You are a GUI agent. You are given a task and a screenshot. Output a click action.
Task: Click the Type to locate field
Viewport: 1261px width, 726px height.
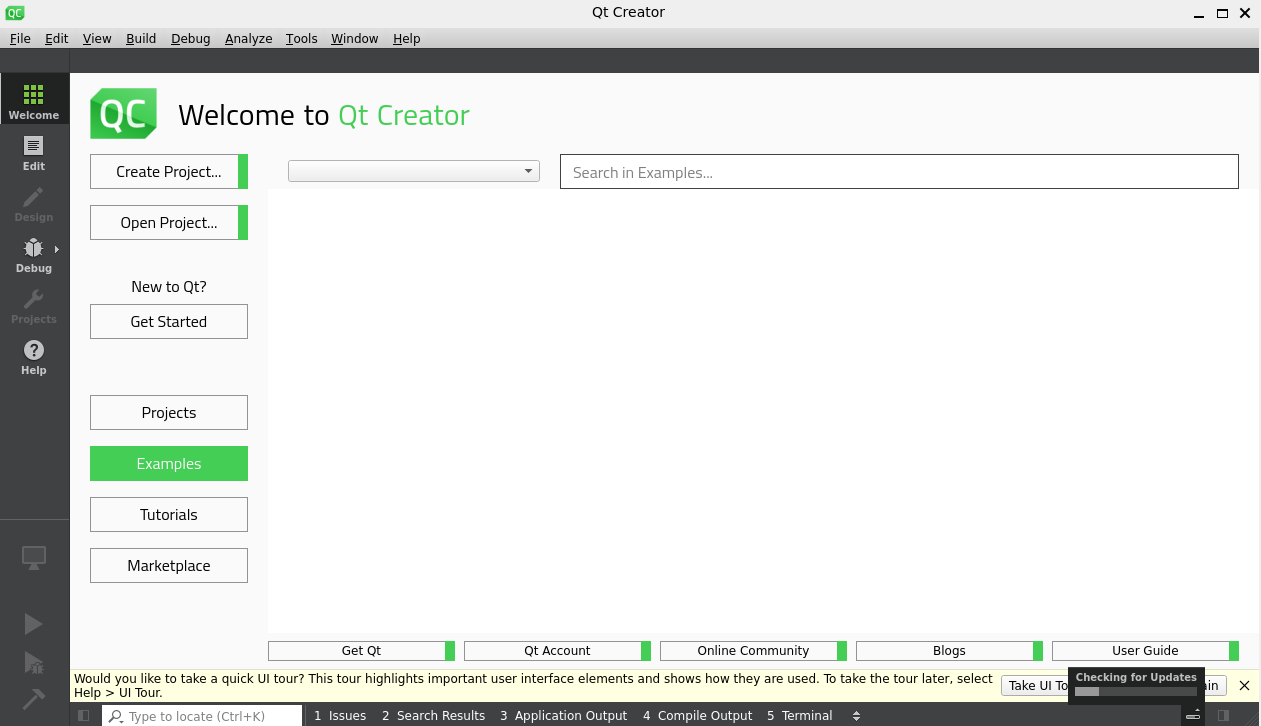[202, 715]
